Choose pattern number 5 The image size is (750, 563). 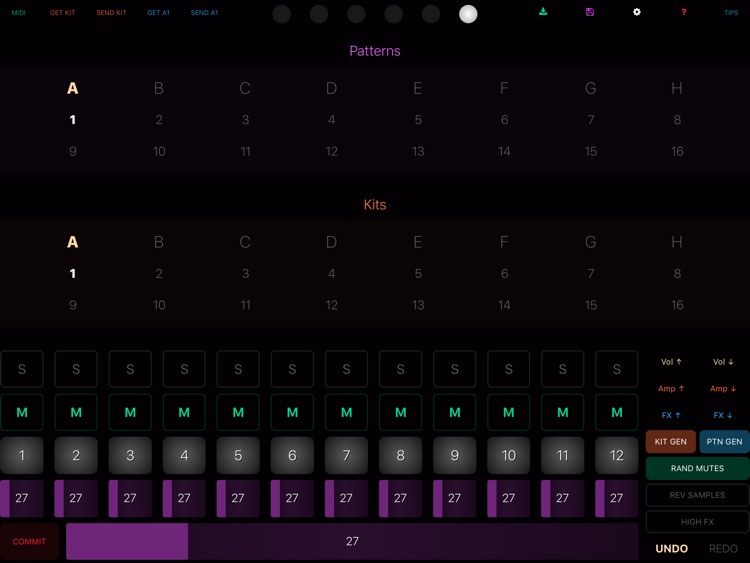(x=418, y=120)
